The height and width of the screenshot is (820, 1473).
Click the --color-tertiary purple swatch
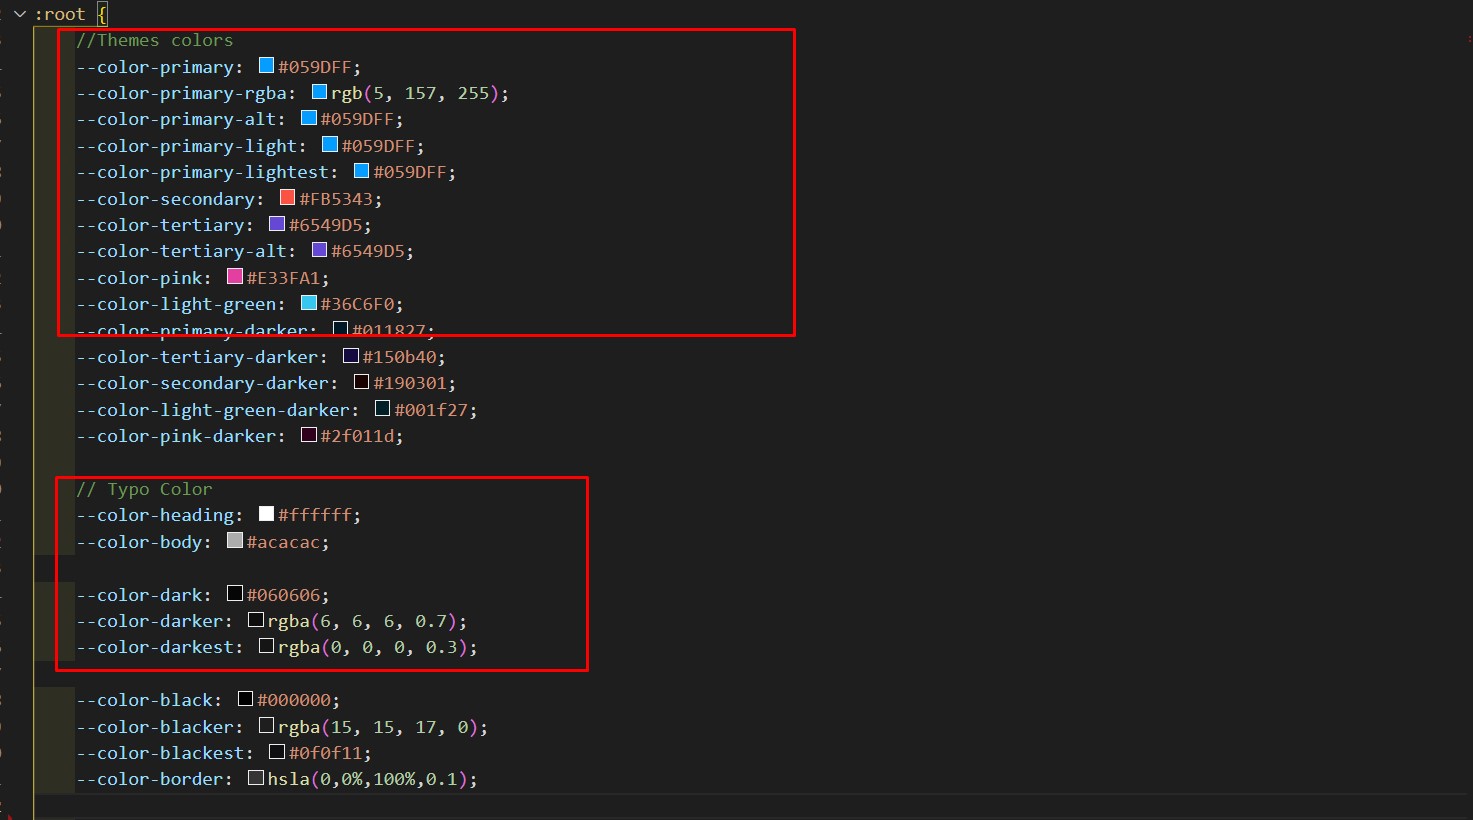277,224
